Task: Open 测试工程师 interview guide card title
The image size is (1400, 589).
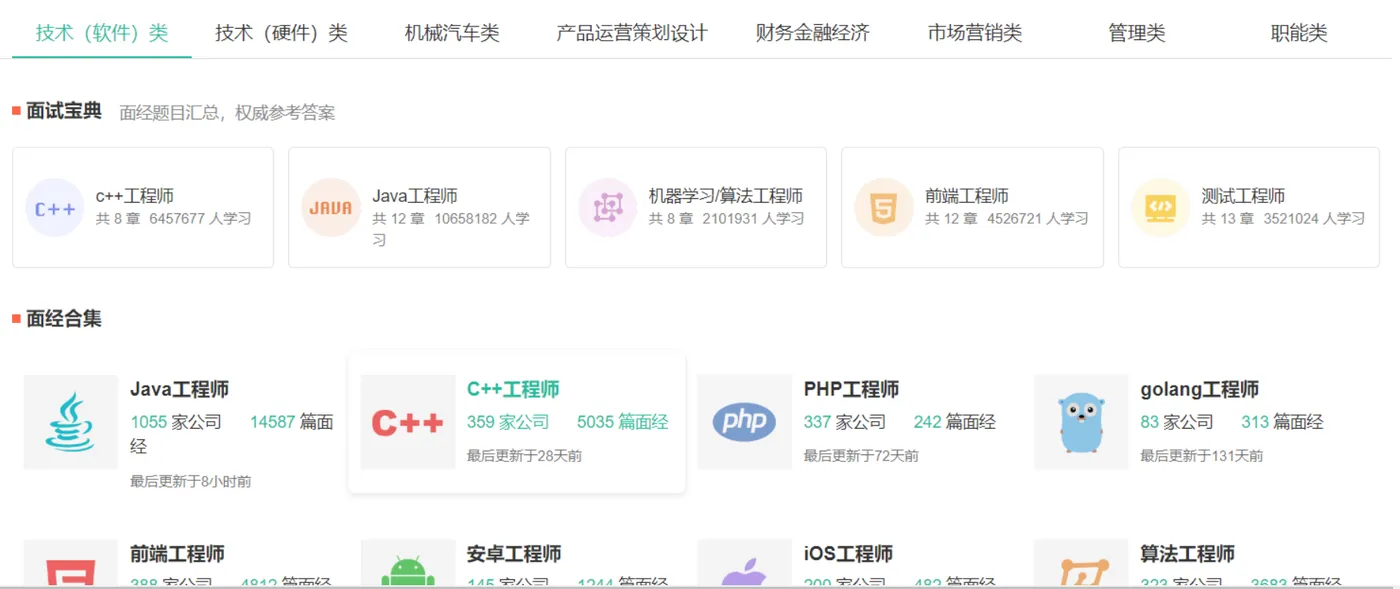Action: [1243, 196]
